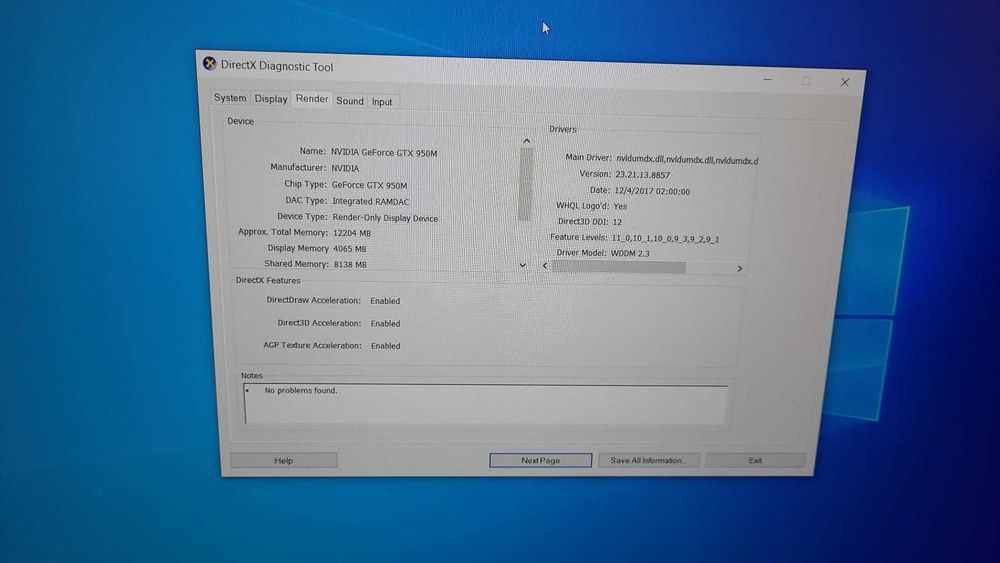Click driver date '12/4/2017 02:00:00'

pos(652,191)
